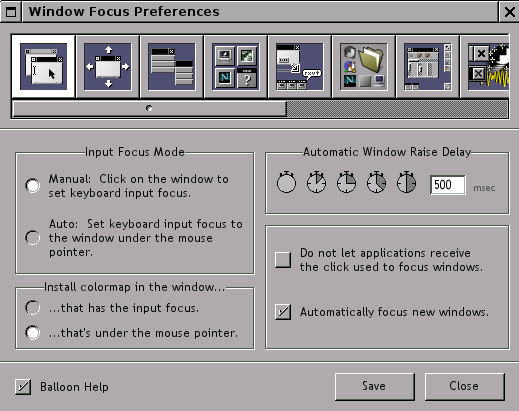
Task: Select the Window Focus preferences icon
Action: pos(43,66)
